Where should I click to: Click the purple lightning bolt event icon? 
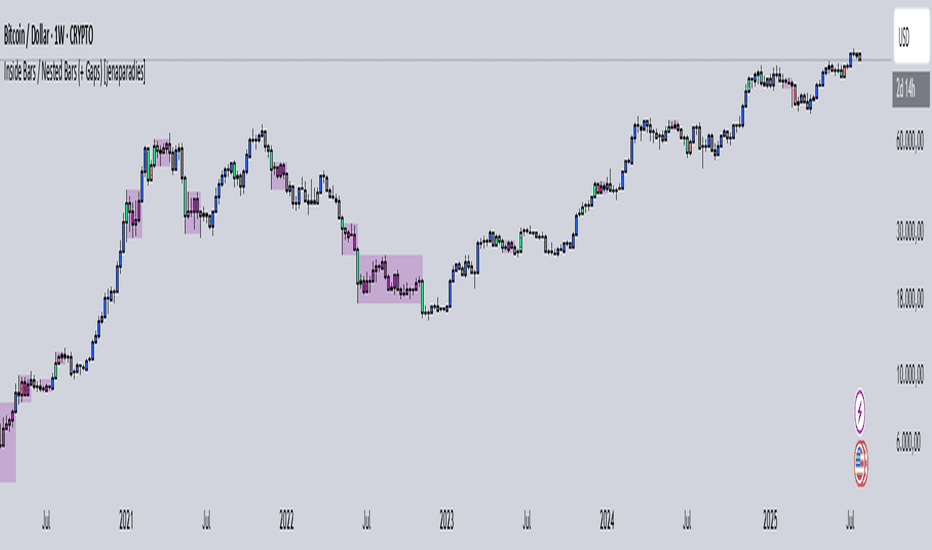pos(859,411)
